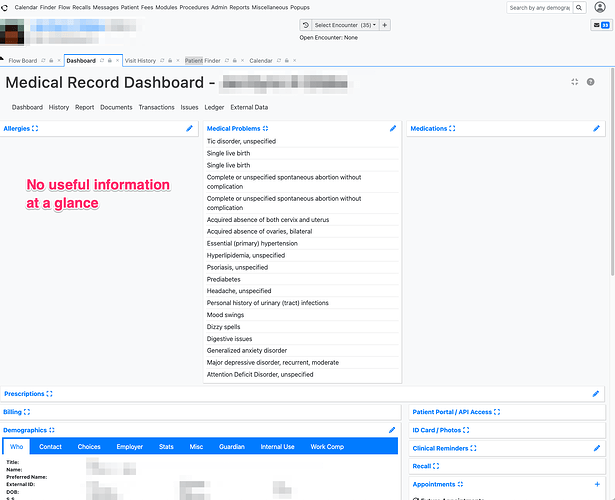Open the Patient top menu
The height and width of the screenshot is (500, 615).
129,7
